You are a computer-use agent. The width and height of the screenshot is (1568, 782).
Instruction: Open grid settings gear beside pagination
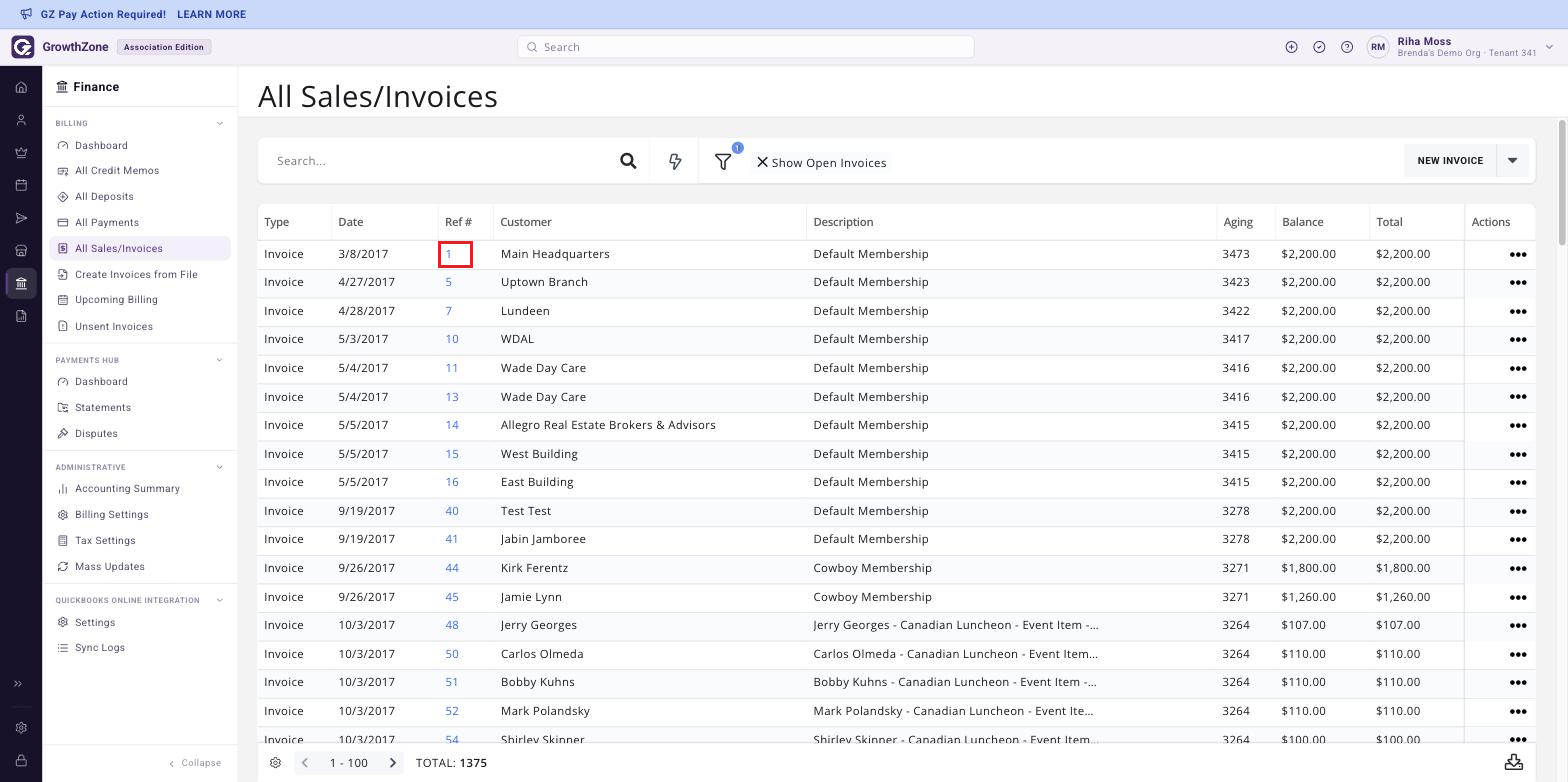tap(276, 763)
